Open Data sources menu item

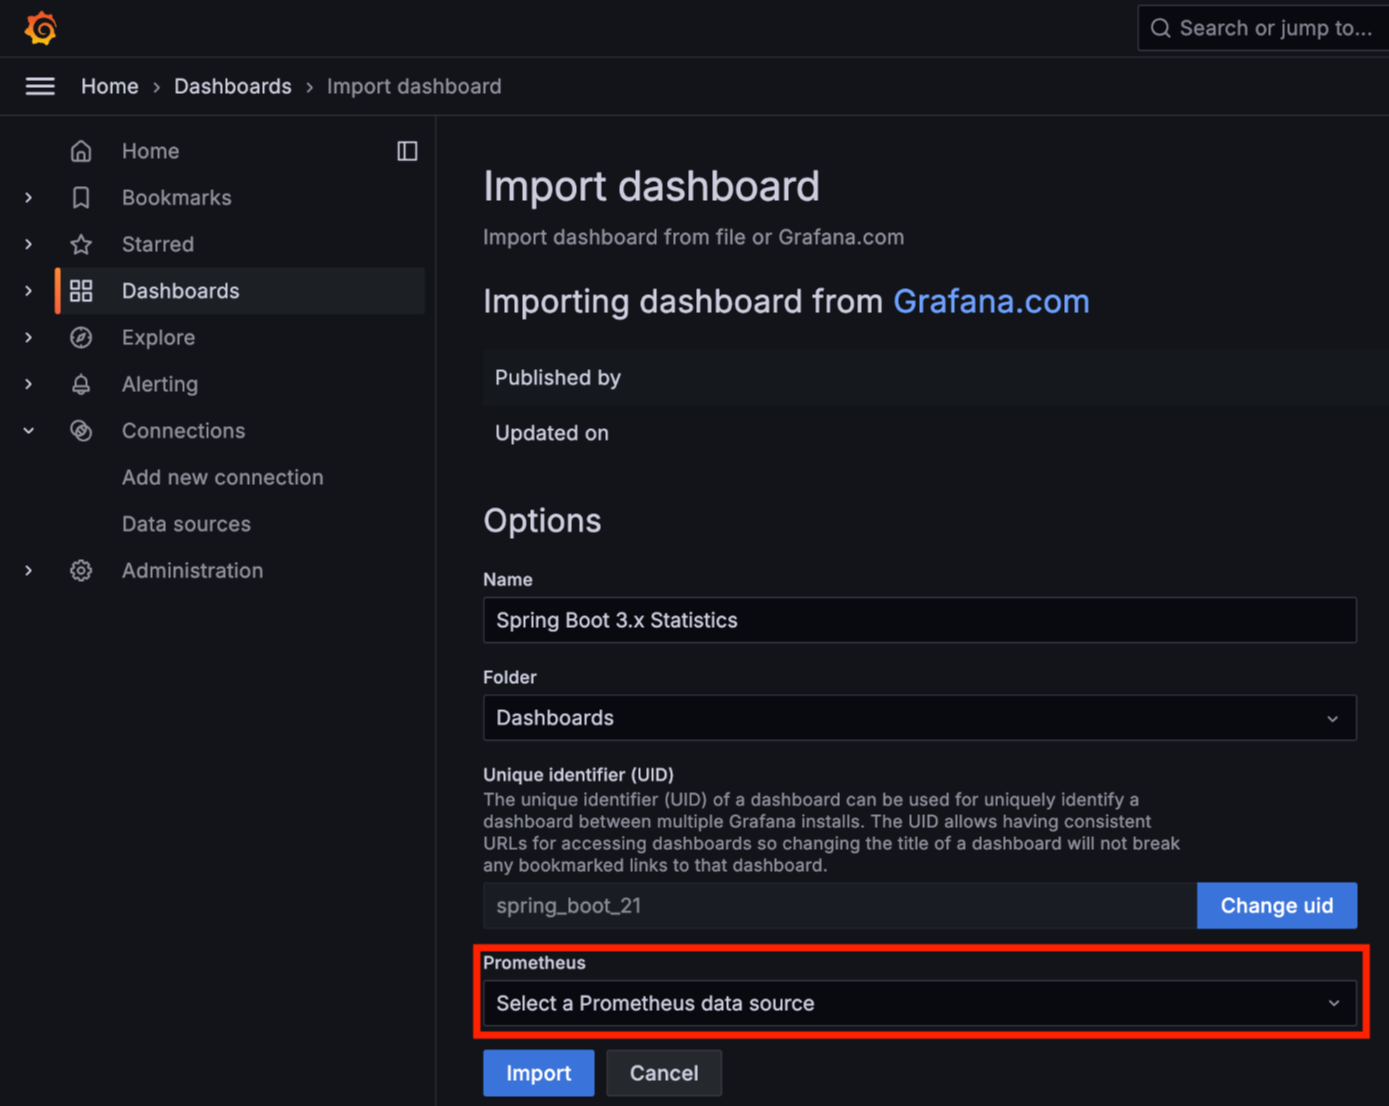186,524
